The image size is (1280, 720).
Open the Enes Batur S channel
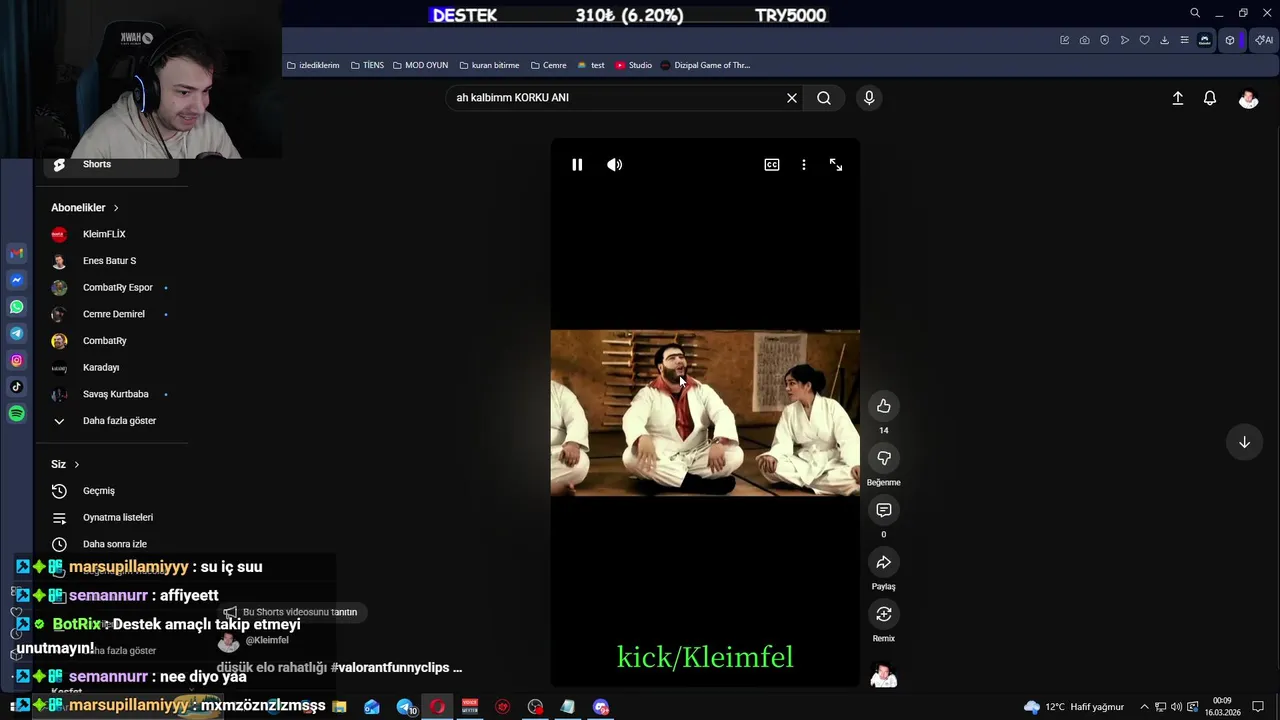(109, 261)
